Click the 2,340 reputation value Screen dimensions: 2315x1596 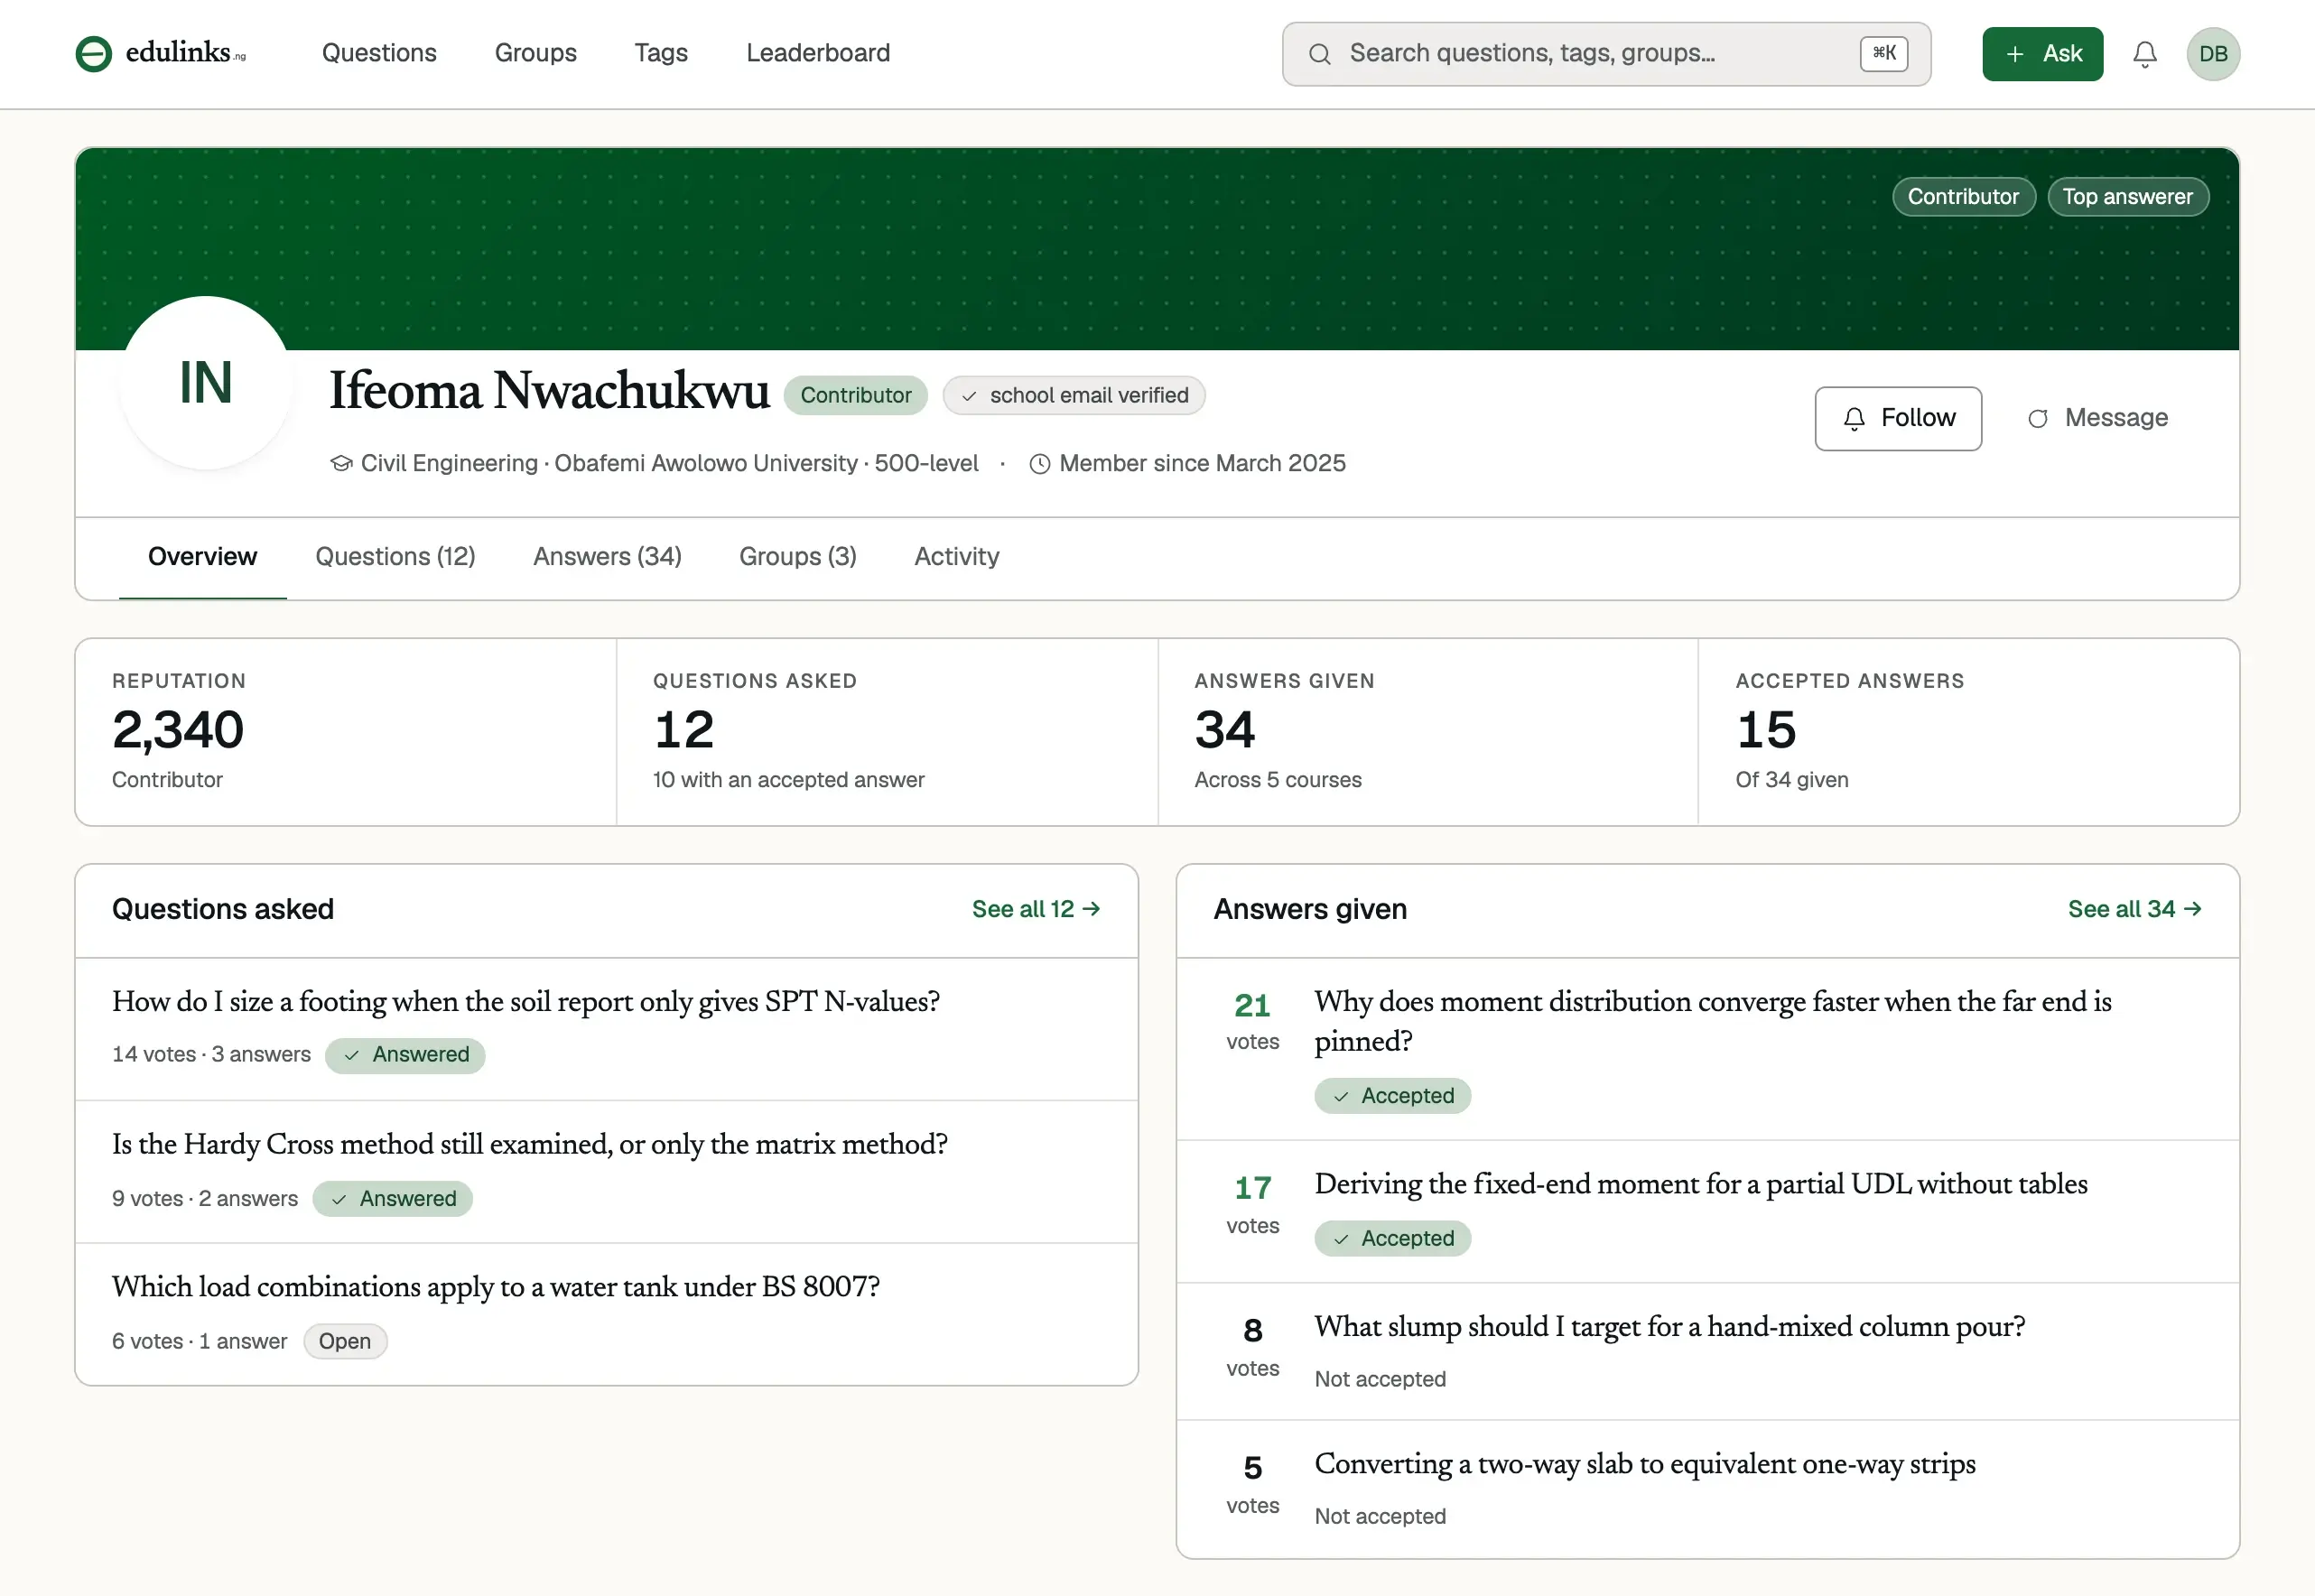[178, 730]
